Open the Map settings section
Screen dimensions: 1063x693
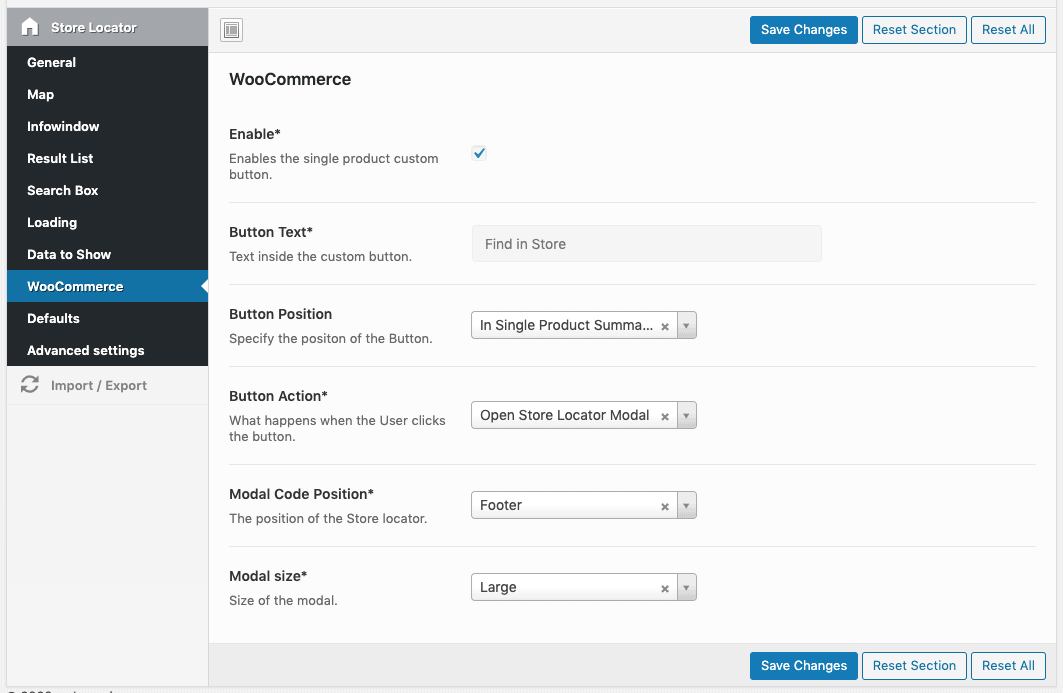point(41,94)
